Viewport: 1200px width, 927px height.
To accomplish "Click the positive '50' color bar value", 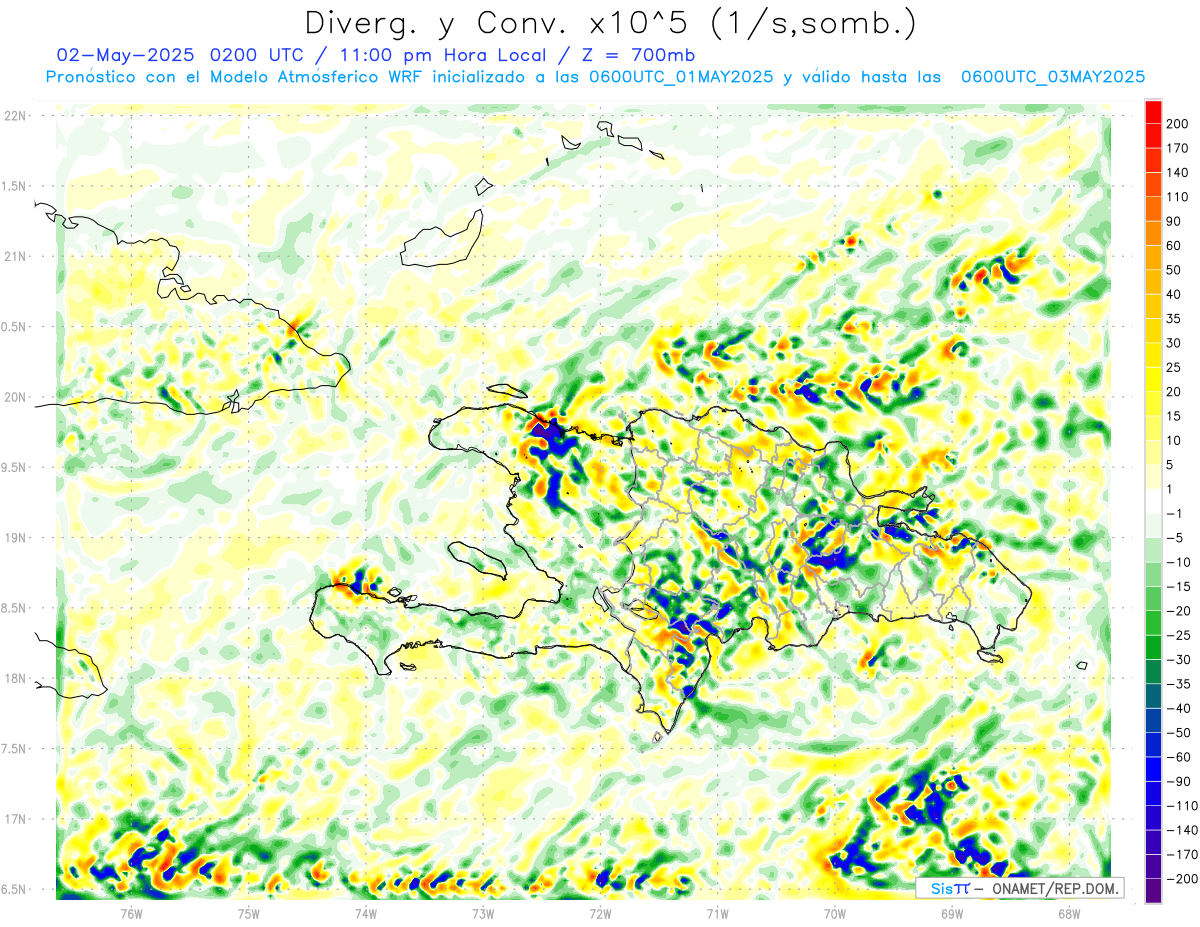I will tap(1175, 270).
